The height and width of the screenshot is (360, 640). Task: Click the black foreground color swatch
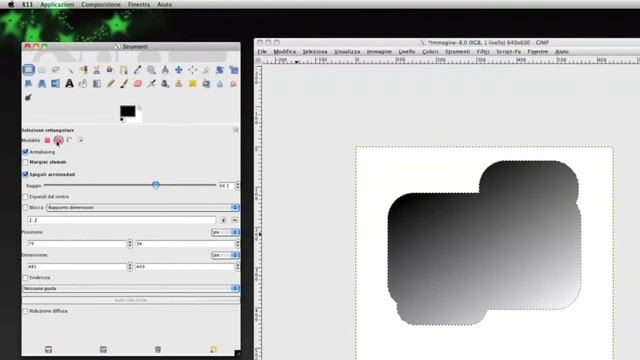click(127, 111)
